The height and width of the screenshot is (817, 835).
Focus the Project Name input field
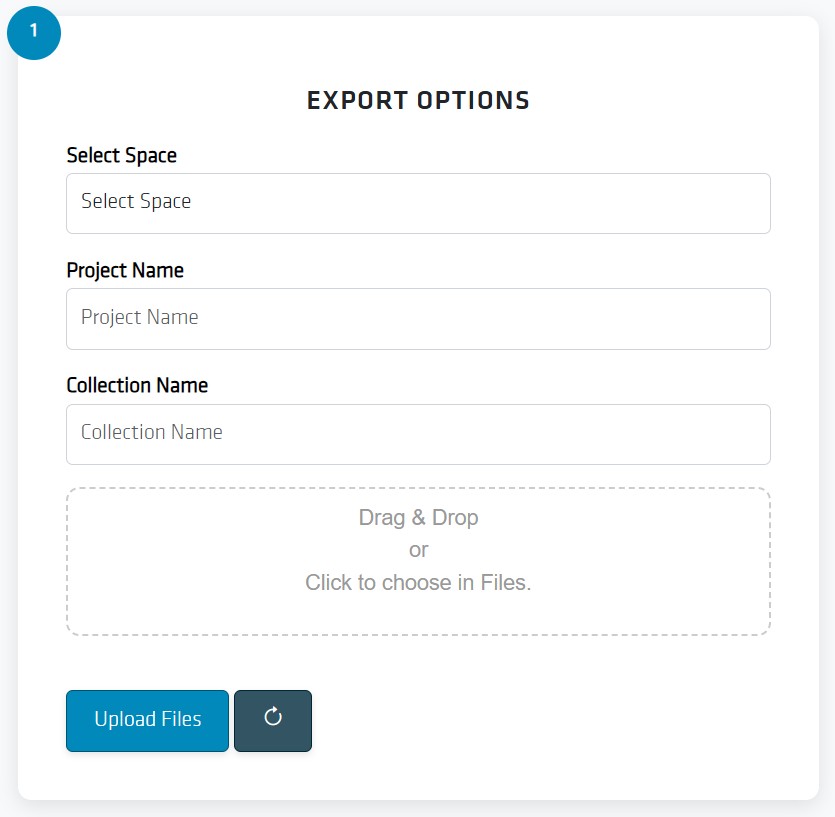(x=418, y=319)
